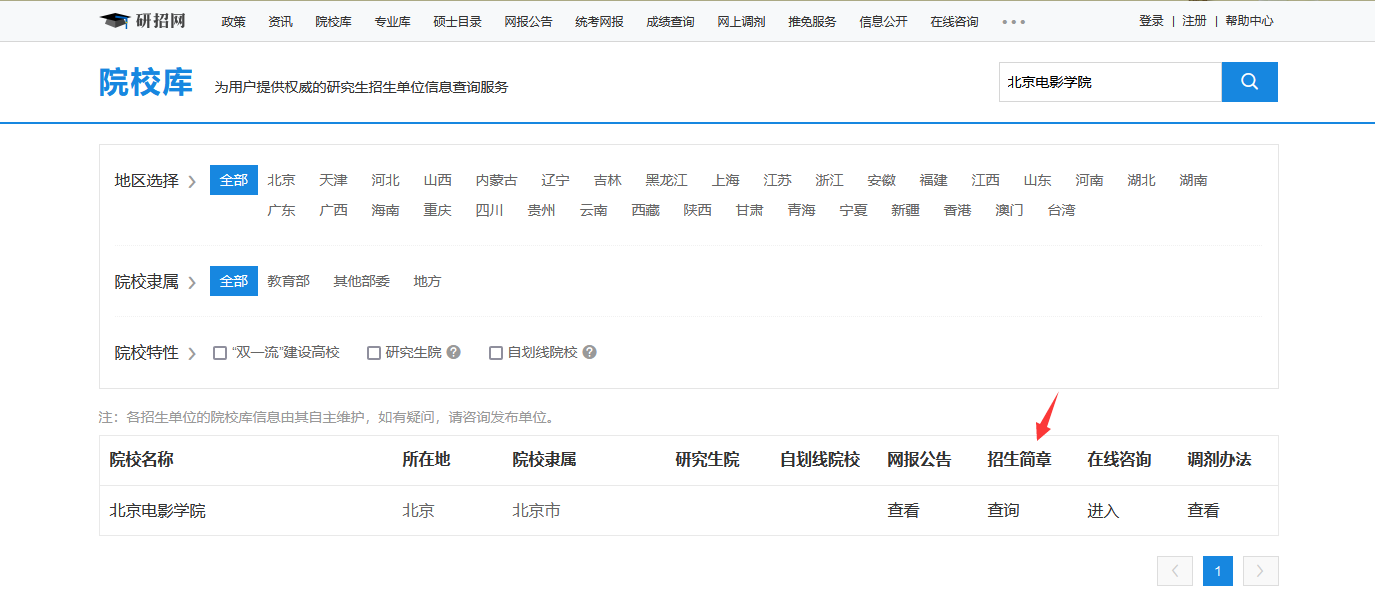
Task: Select 全部 in the 院校隶属 filter
Action: [x=234, y=281]
